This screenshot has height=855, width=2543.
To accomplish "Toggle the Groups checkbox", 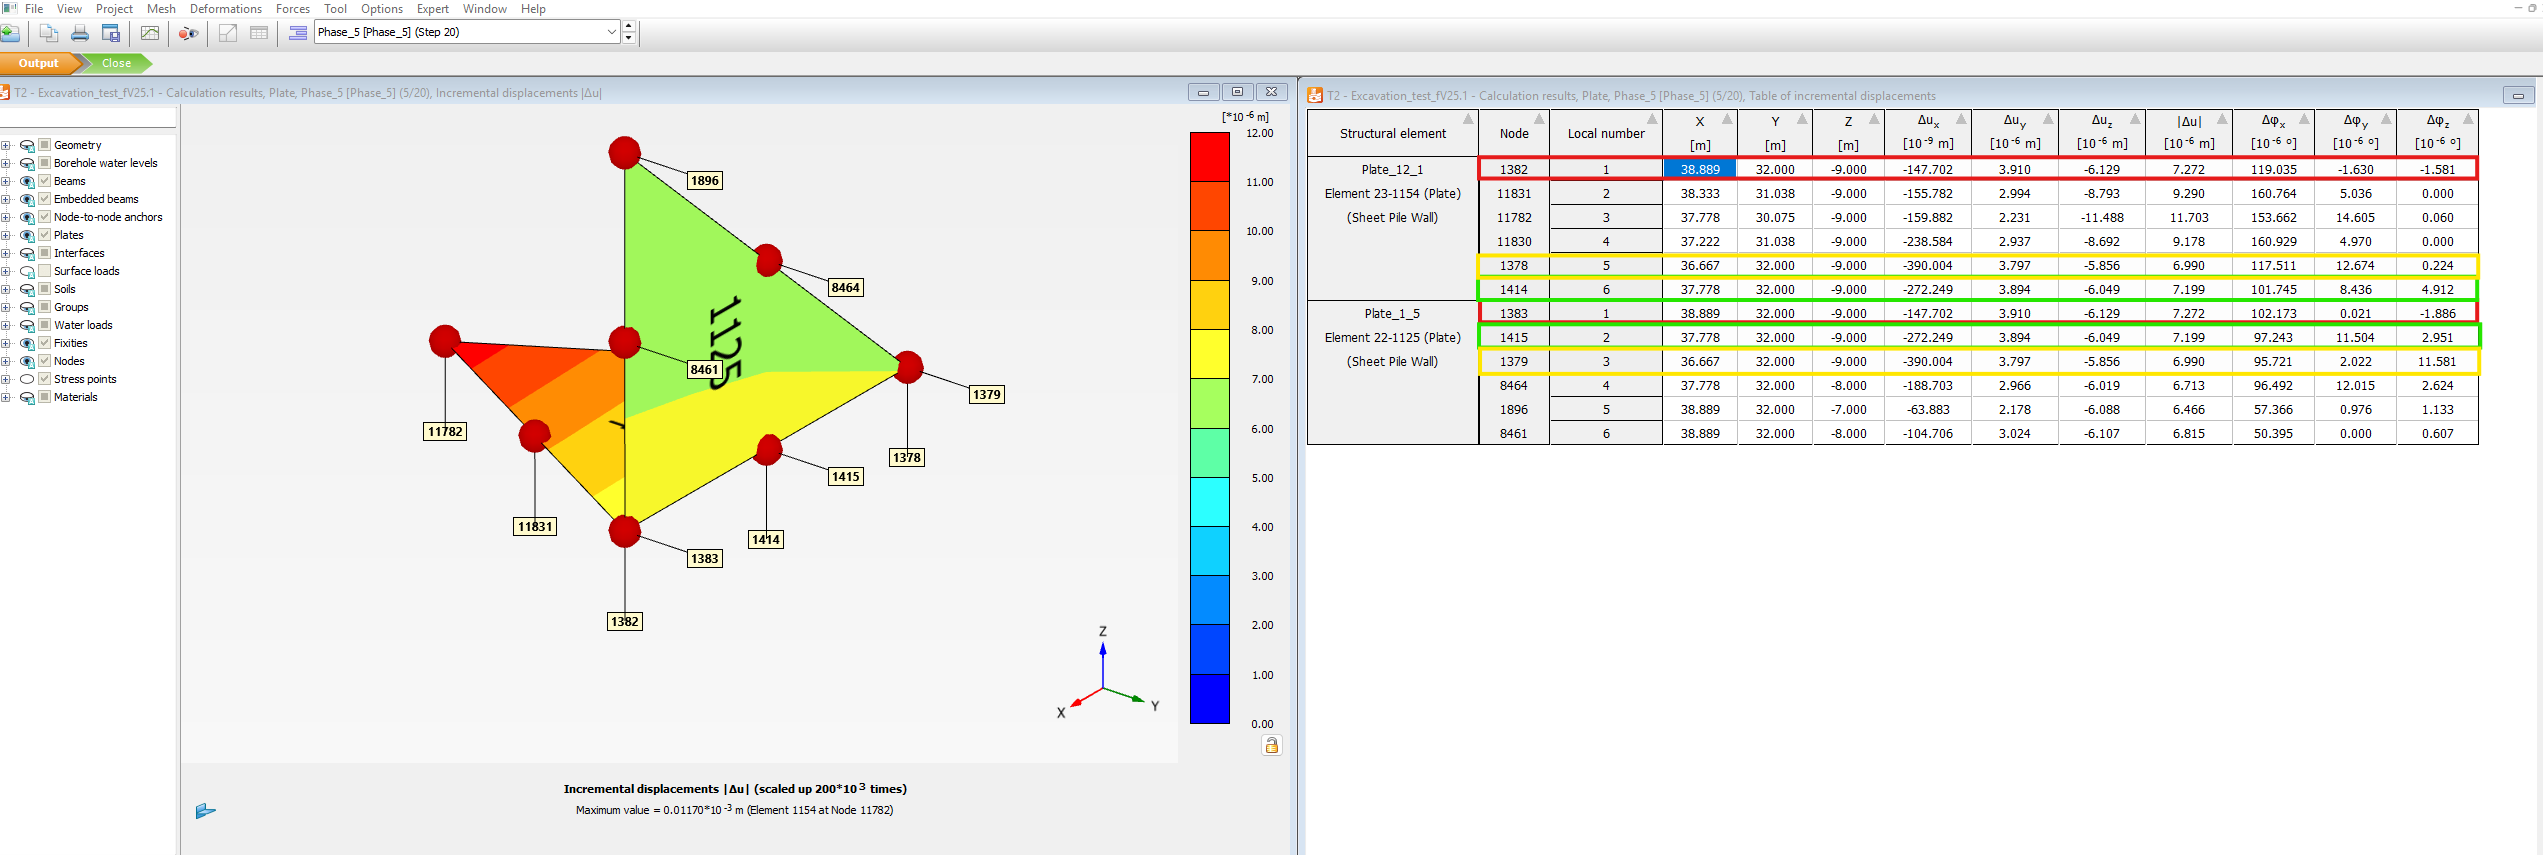I will click(x=45, y=307).
